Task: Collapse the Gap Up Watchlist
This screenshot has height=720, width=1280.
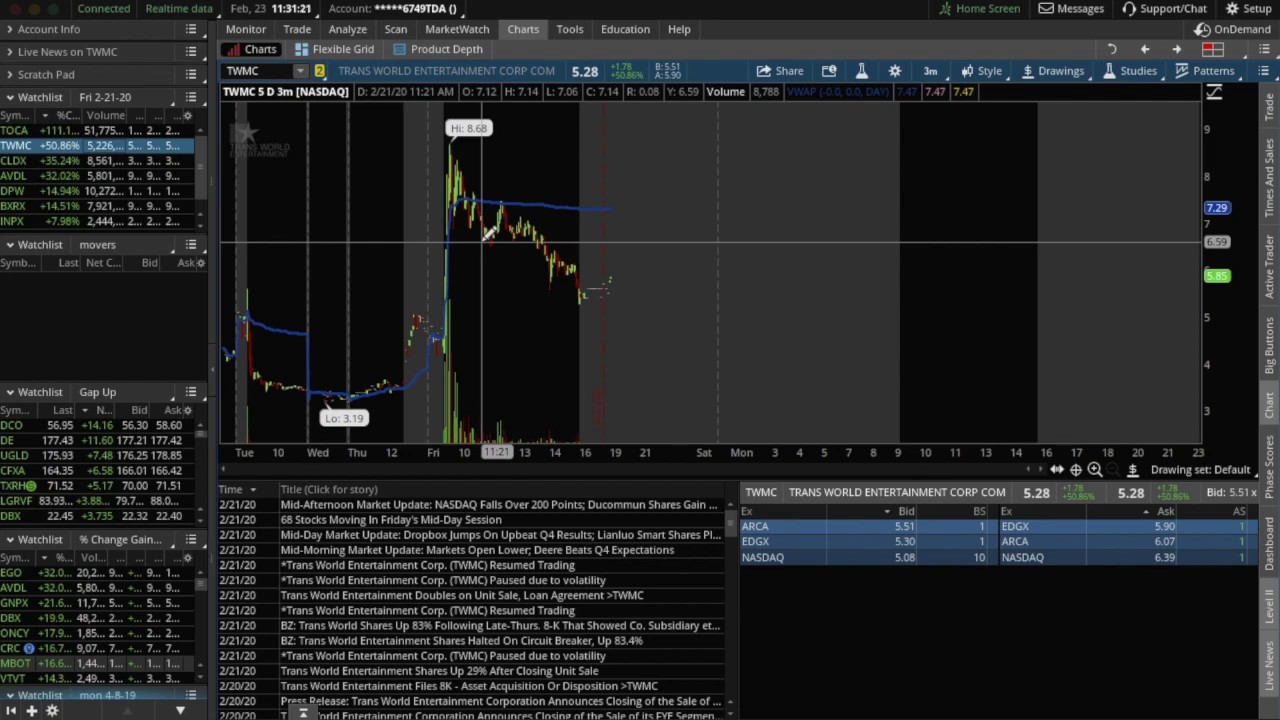Action: pos(9,392)
